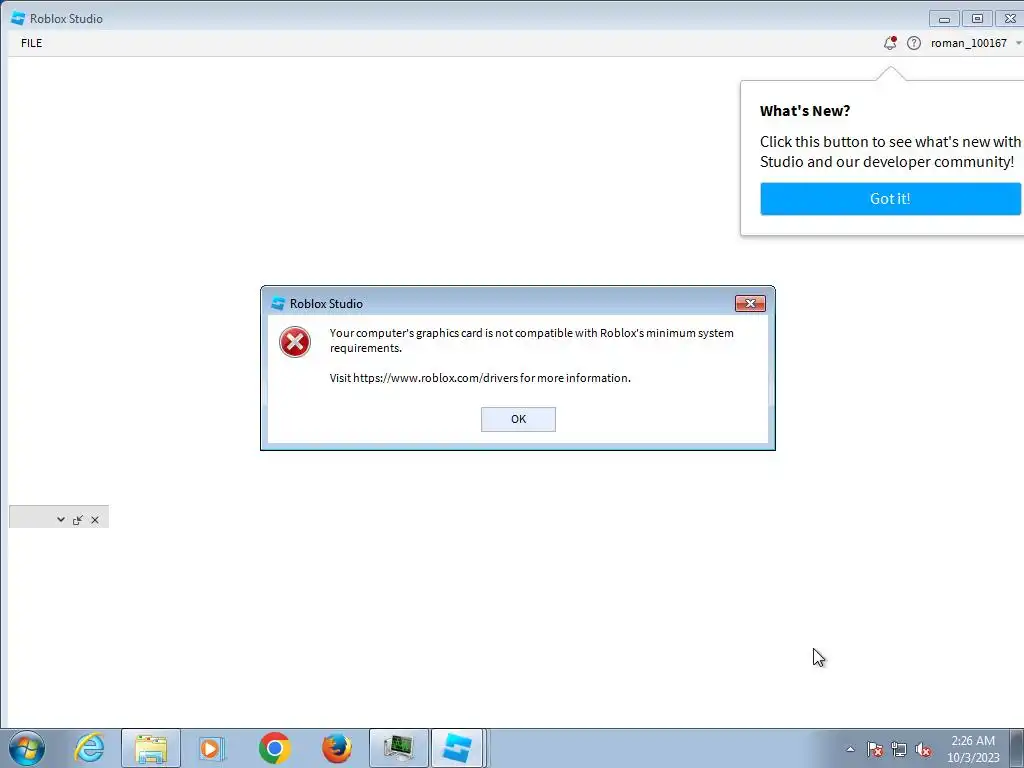Click the Action Center flag icon
The width and height of the screenshot is (1024, 768).
click(x=875, y=749)
